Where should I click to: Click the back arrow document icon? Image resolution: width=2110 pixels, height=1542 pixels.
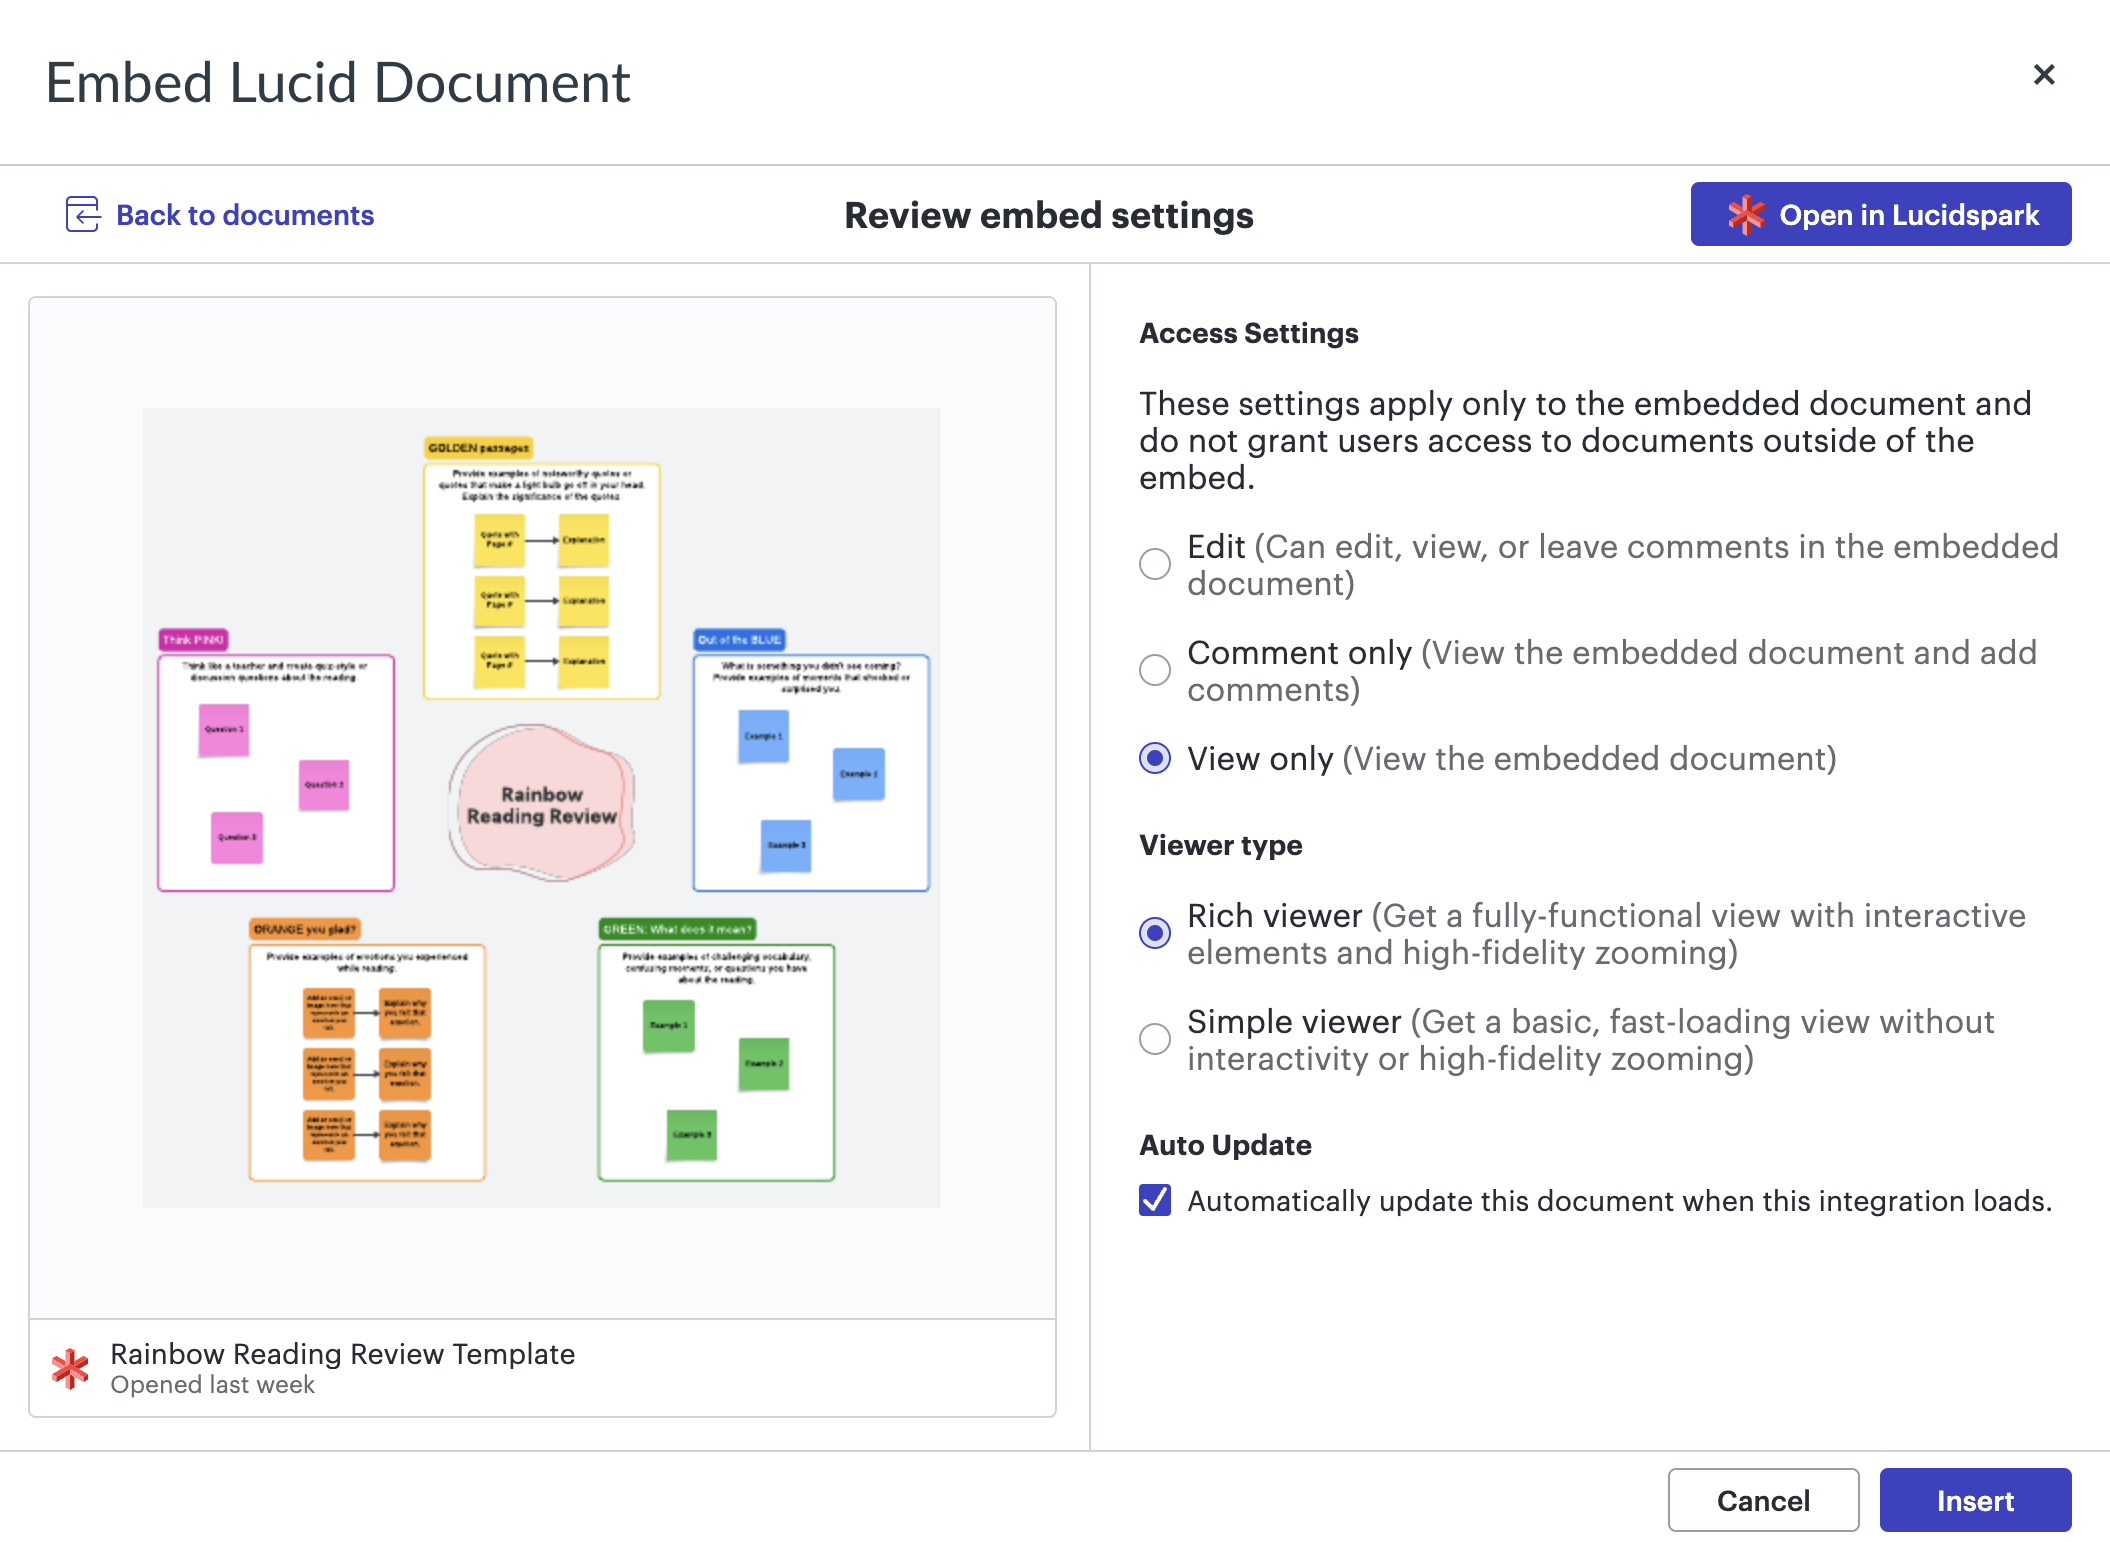pos(83,214)
